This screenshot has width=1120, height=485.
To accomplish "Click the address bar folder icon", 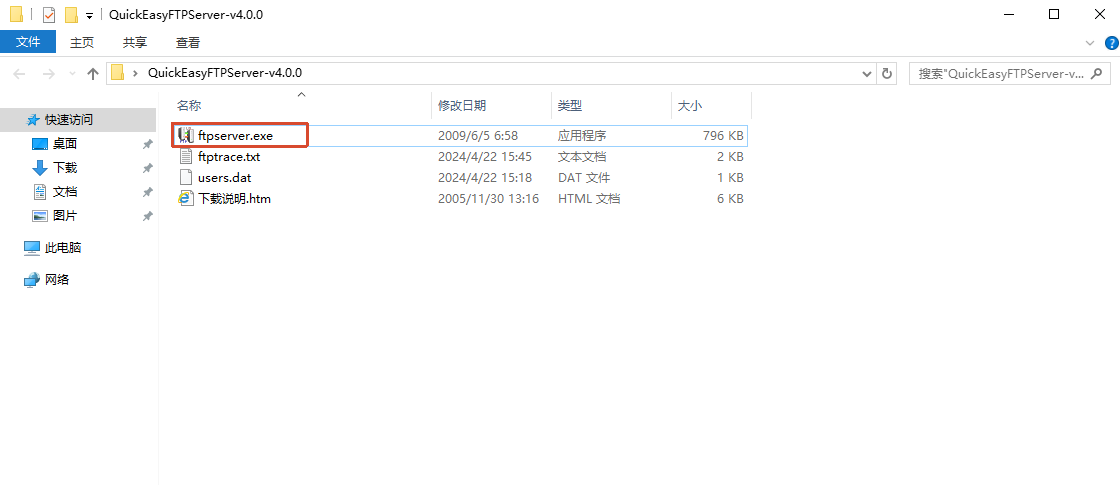I will coord(118,72).
